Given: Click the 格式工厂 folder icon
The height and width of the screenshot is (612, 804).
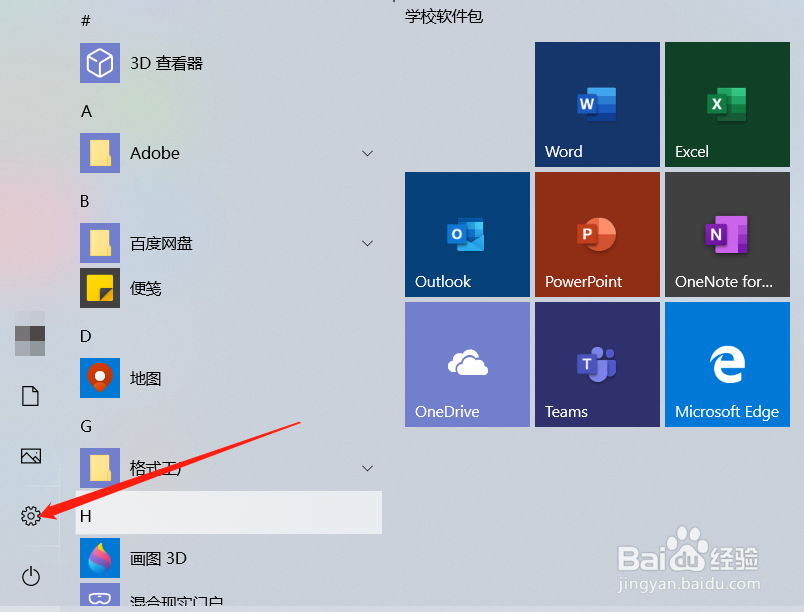Looking at the screenshot, I should pyautogui.click(x=100, y=468).
